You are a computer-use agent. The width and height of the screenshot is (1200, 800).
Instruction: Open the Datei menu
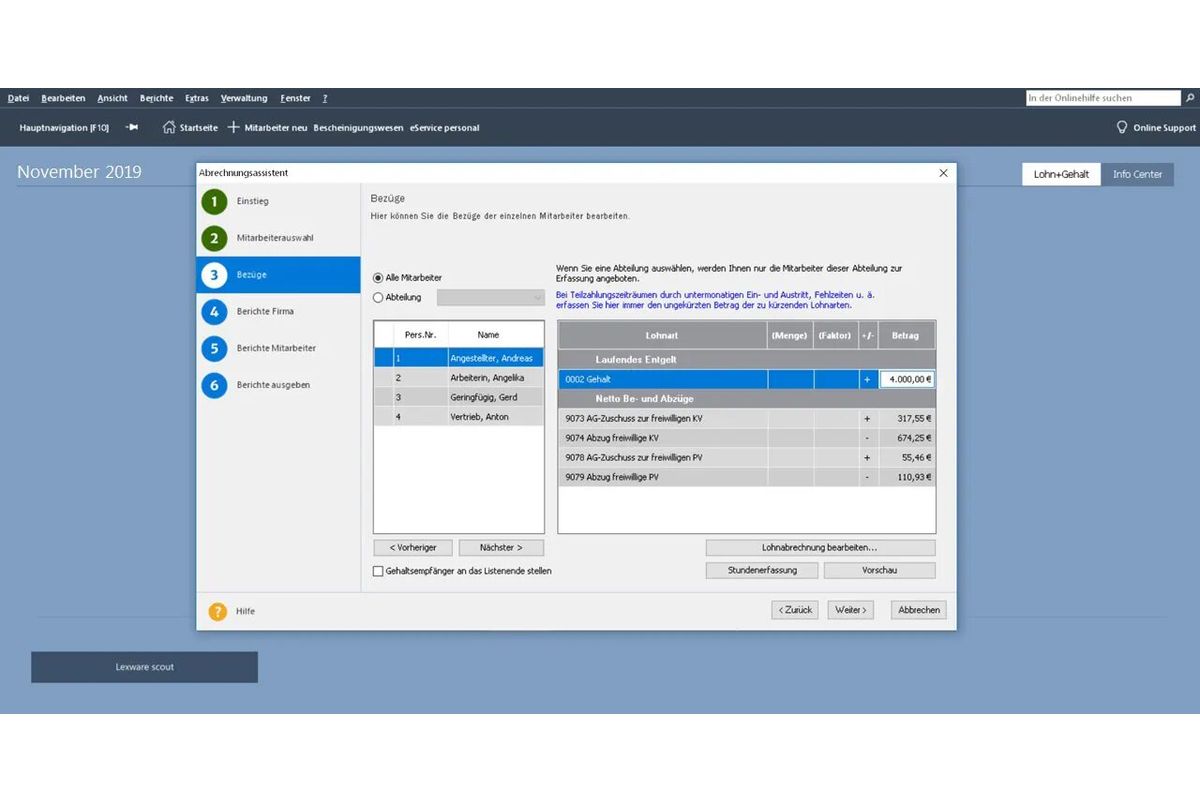point(18,98)
